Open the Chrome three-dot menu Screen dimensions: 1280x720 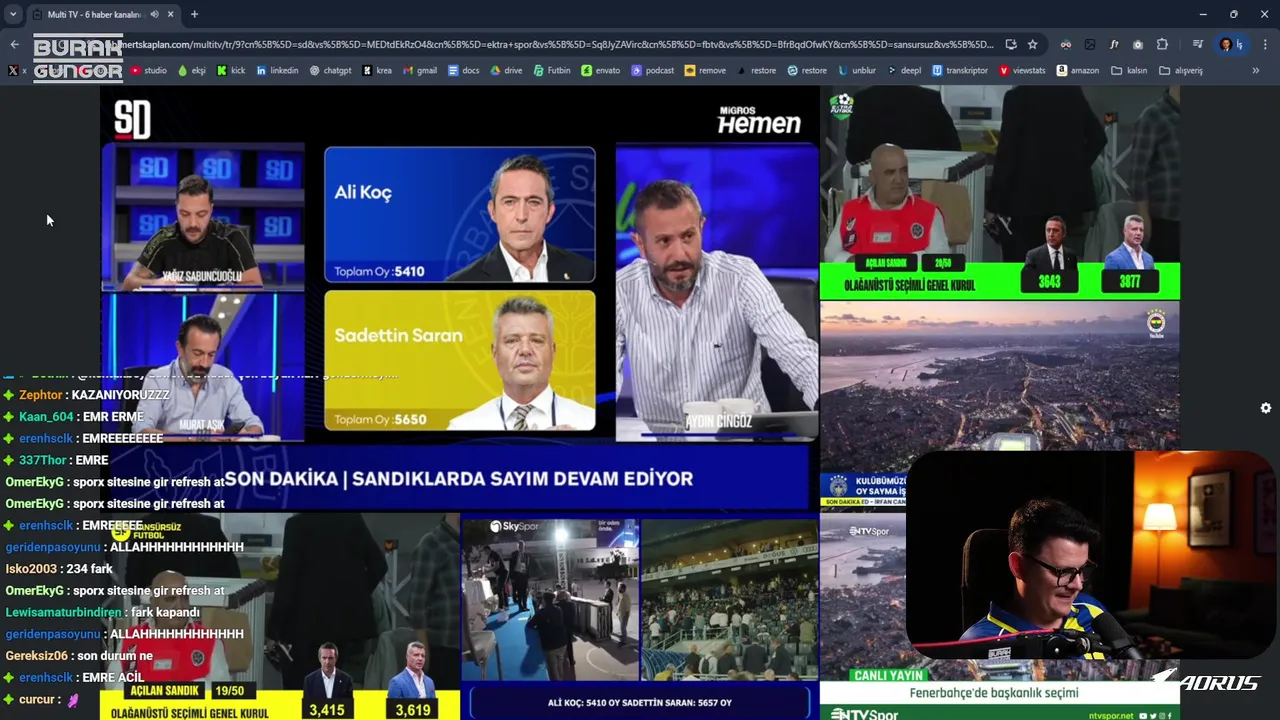pyautogui.click(x=1265, y=44)
